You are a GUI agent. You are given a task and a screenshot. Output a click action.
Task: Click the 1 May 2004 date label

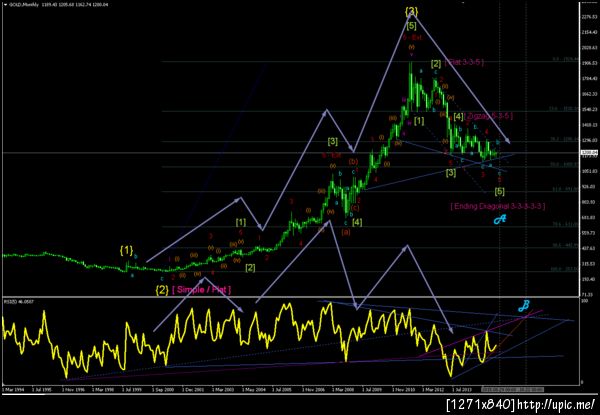tap(253, 389)
